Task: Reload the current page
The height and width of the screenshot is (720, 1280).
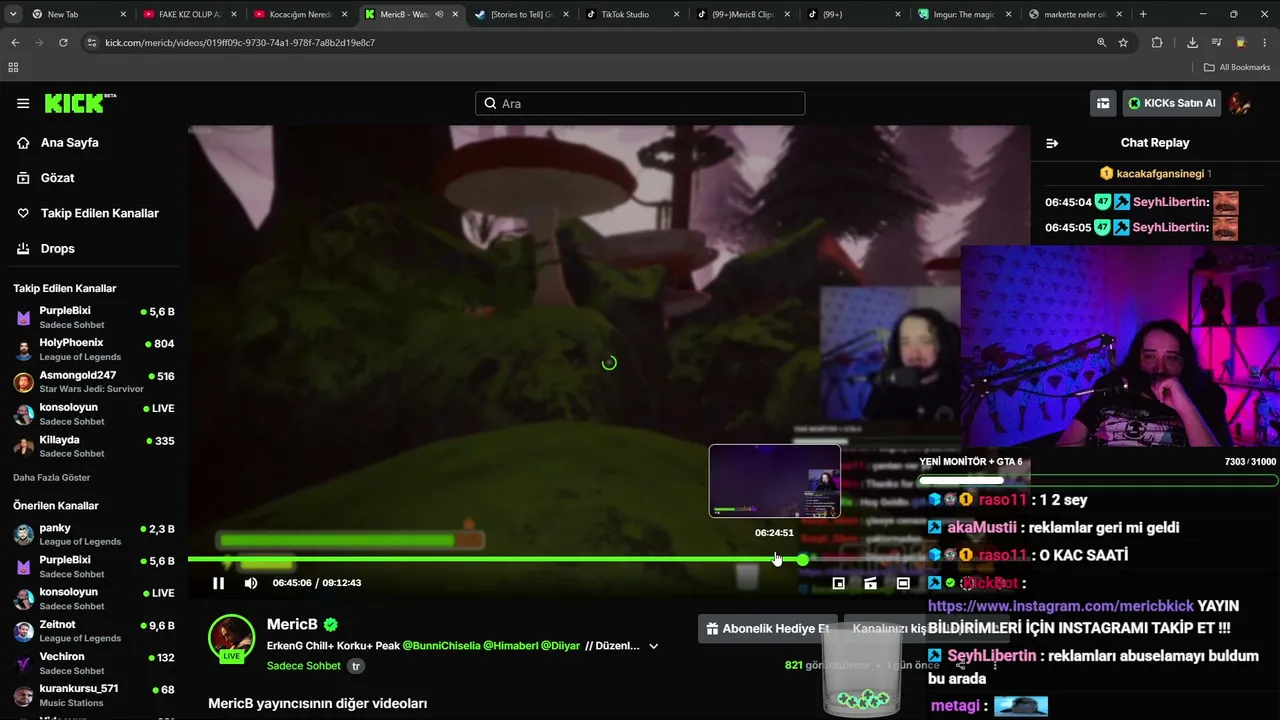Action: click(x=63, y=43)
